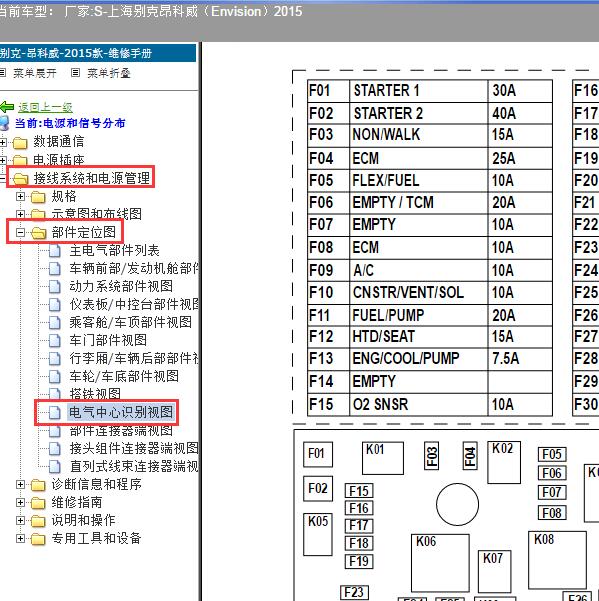Open the 部件连接器端视图 page

coord(121,431)
